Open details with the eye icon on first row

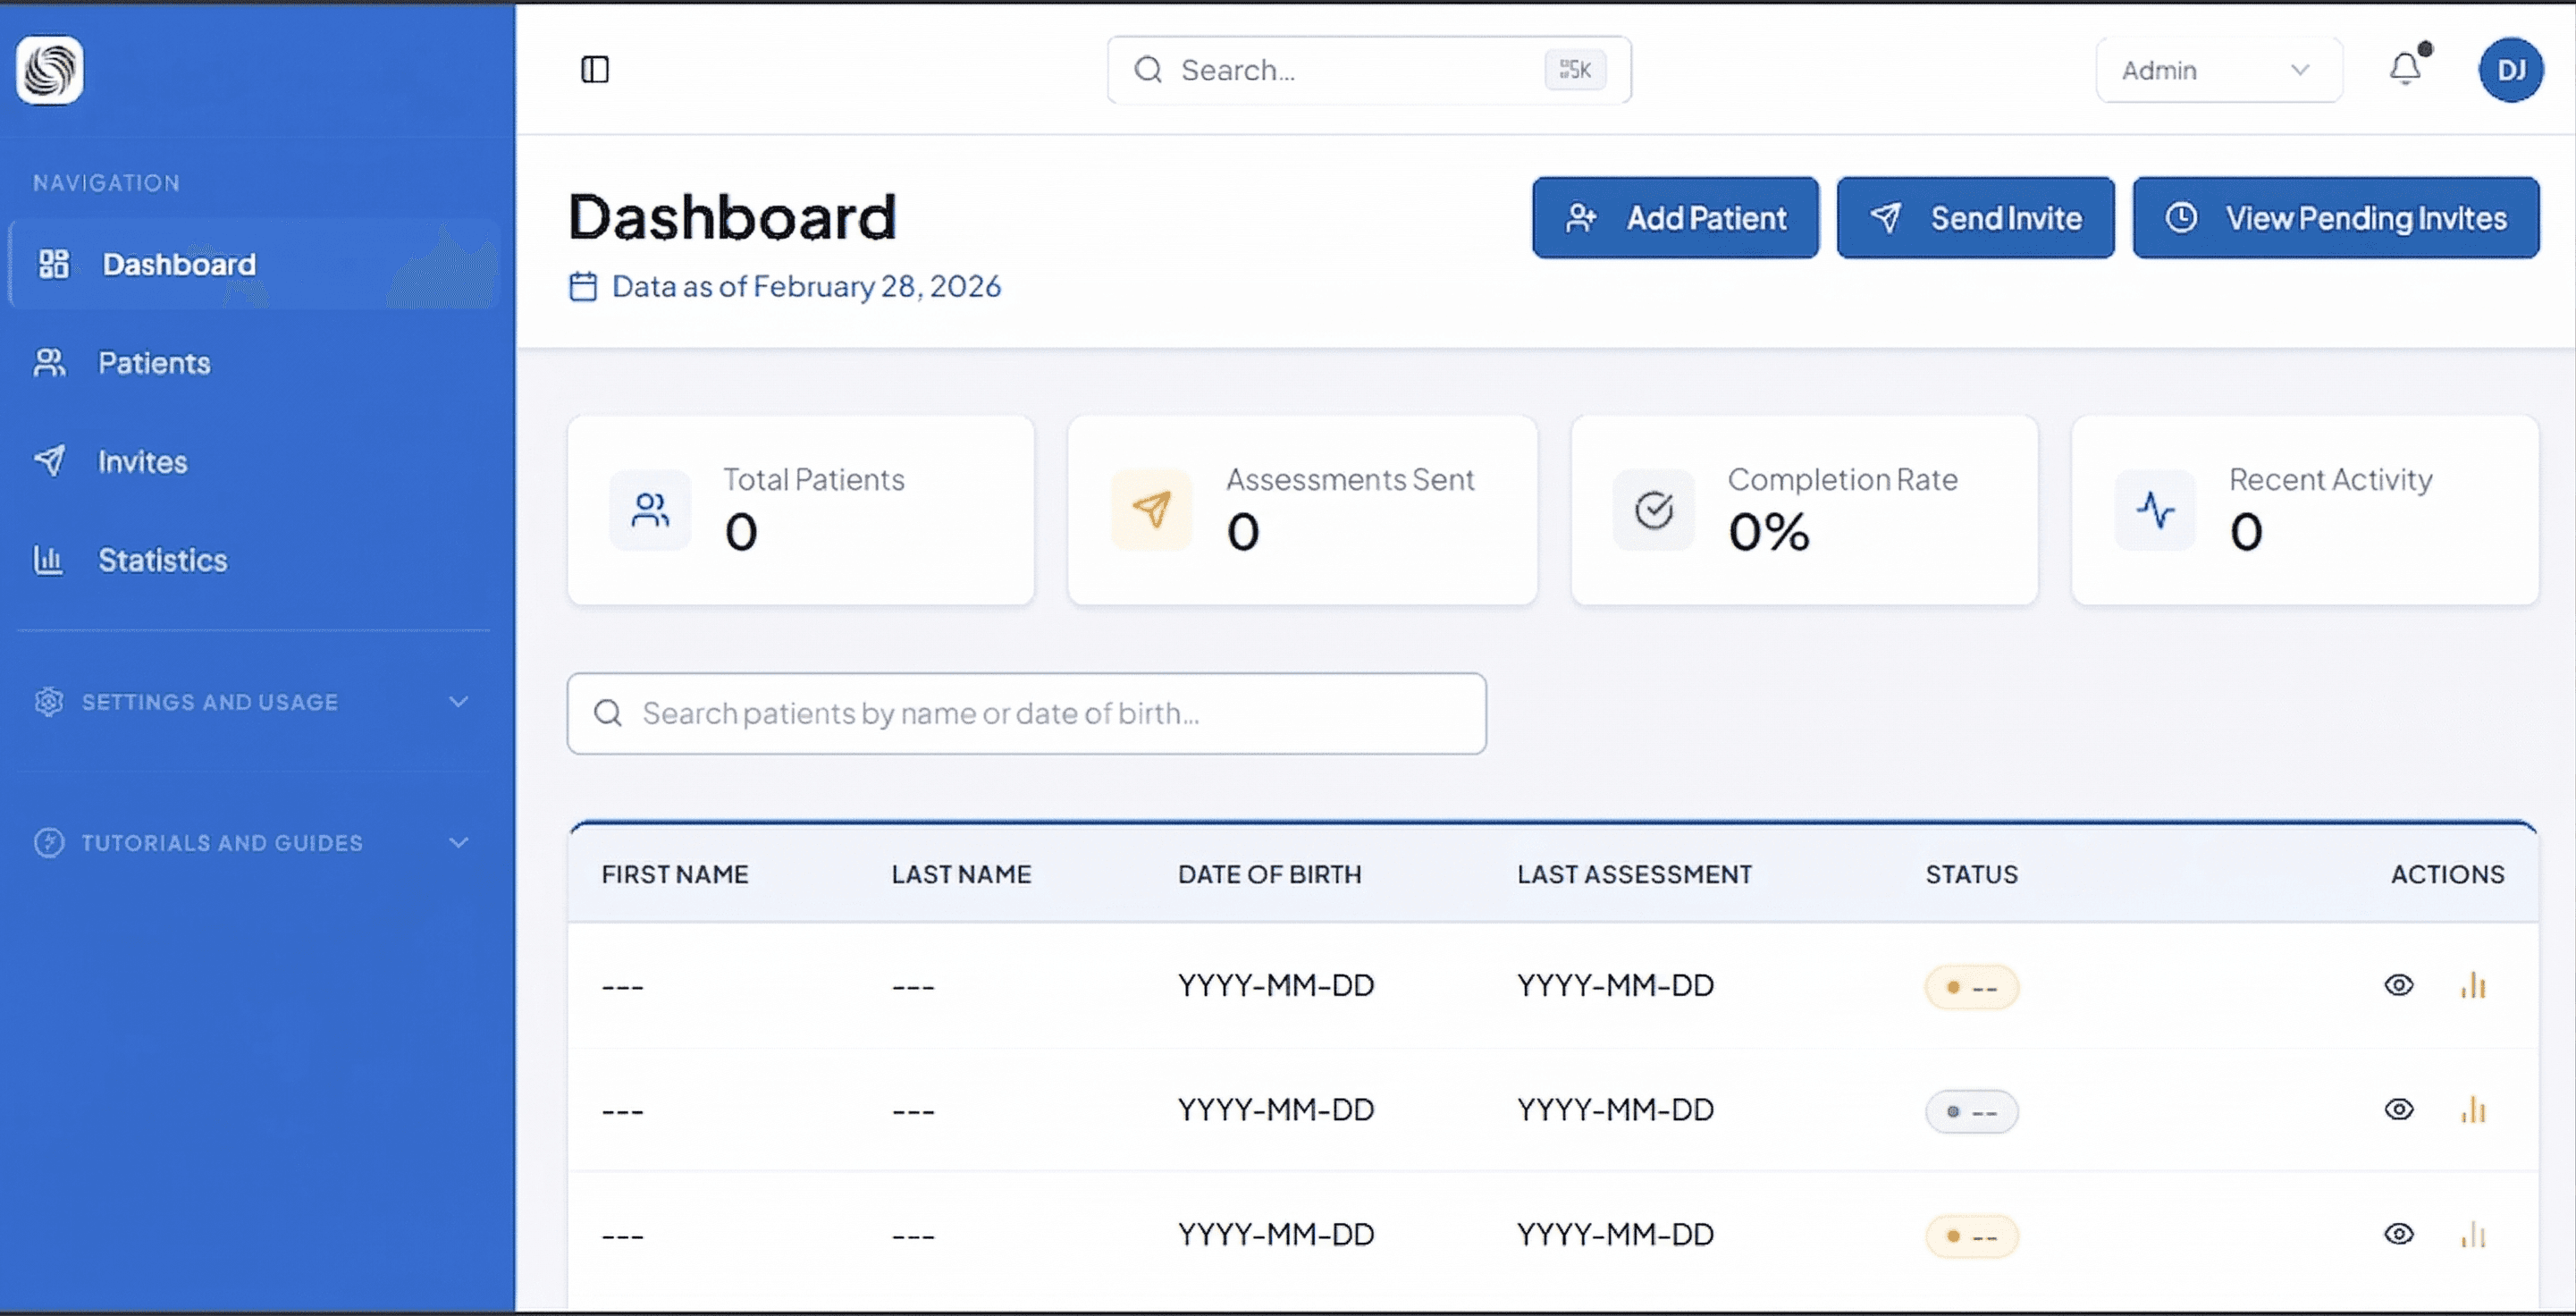click(x=2400, y=985)
